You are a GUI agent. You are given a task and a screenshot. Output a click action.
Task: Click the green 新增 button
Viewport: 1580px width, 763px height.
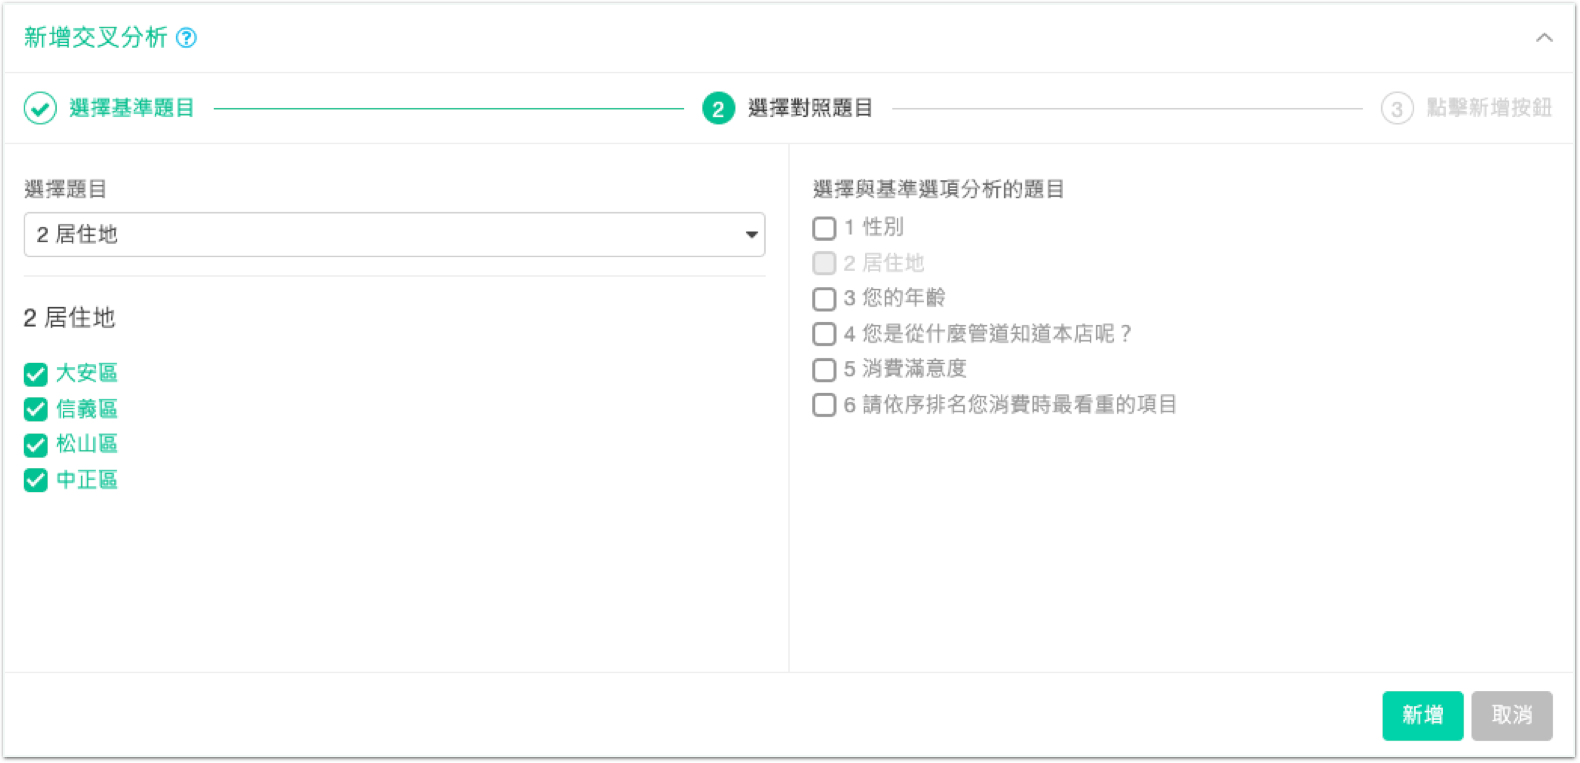[1422, 715]
